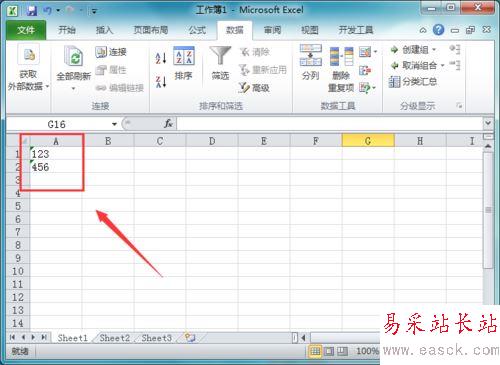
Task: Click the 编辑链接 (Edit Links) button
Action: (x=120, y=88)
